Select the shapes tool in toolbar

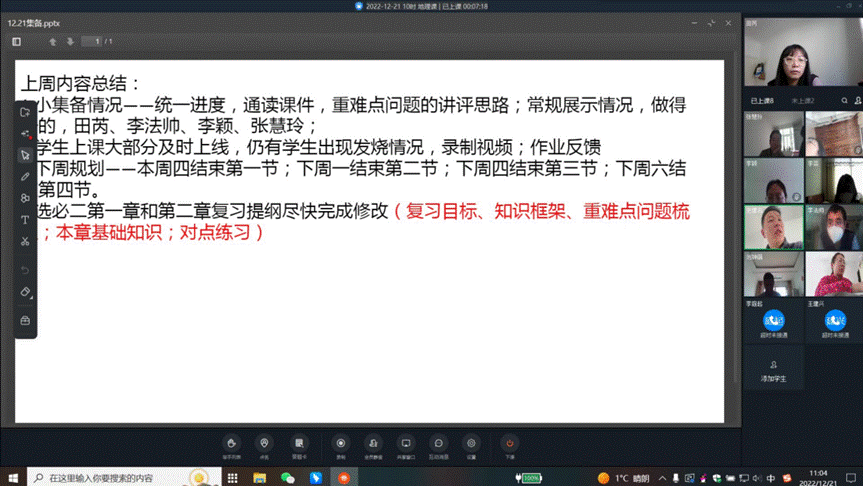[x=25, y=198]
